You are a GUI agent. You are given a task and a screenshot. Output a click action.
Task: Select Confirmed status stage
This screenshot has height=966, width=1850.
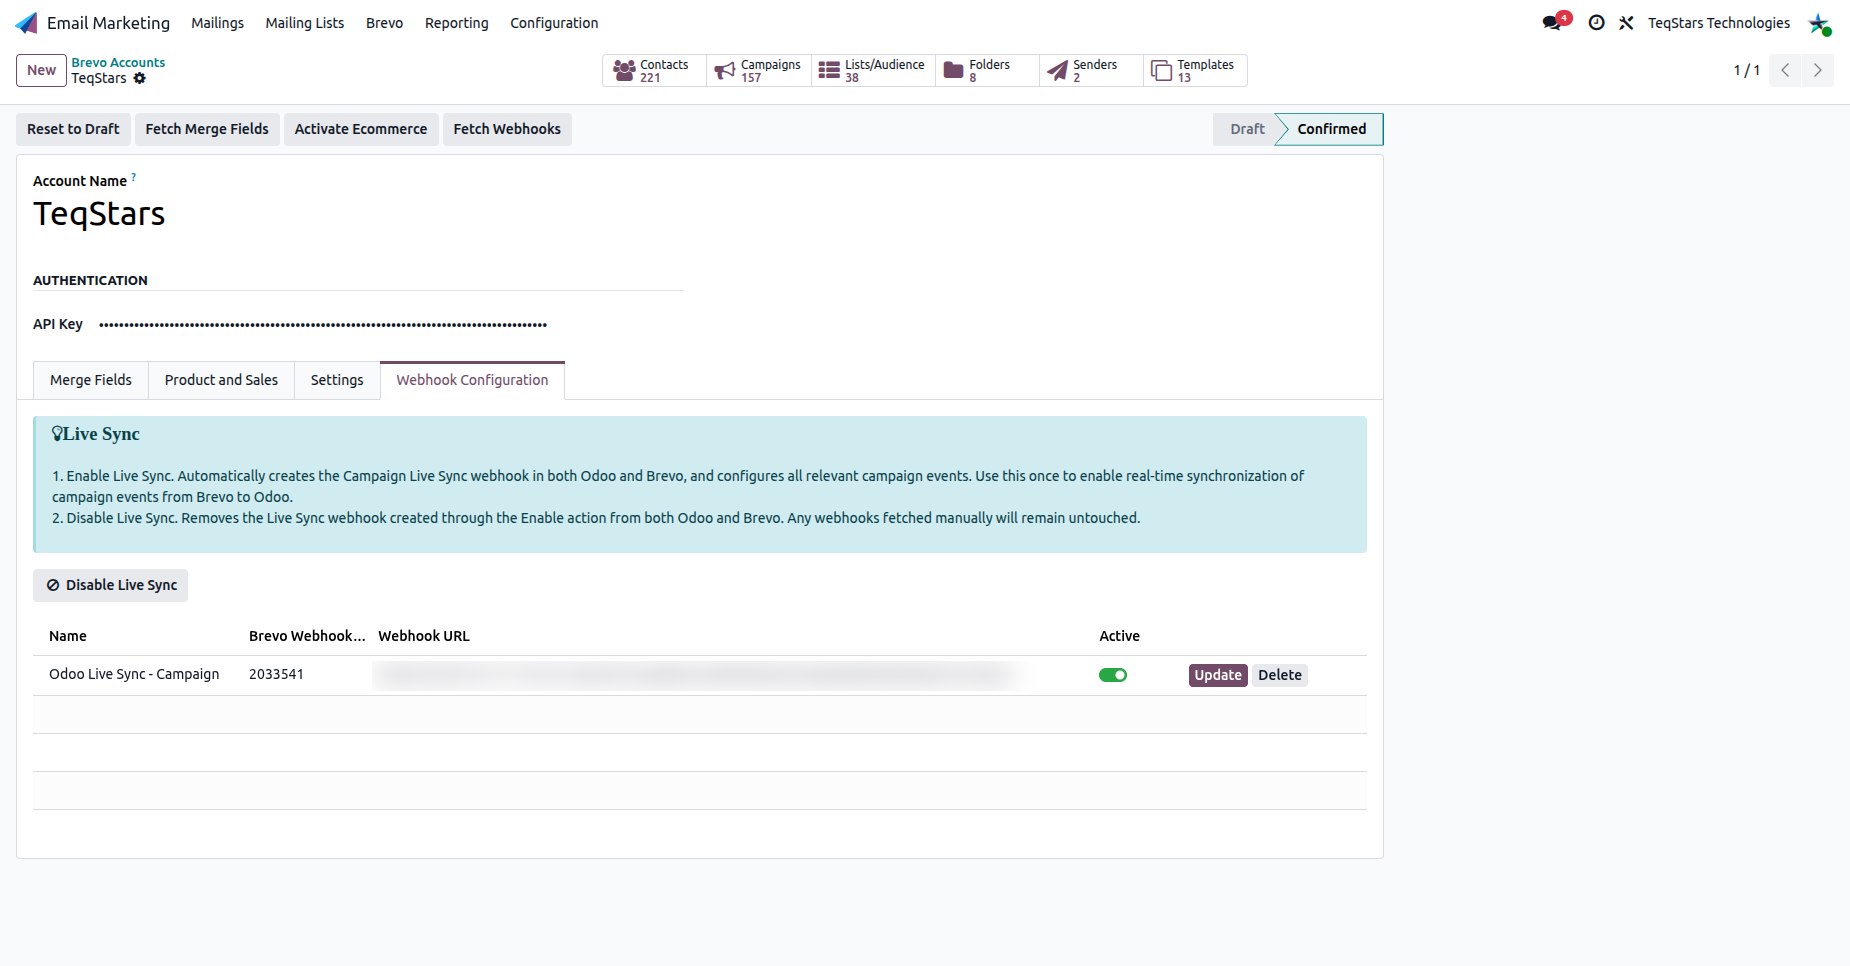click(1331, 129)
